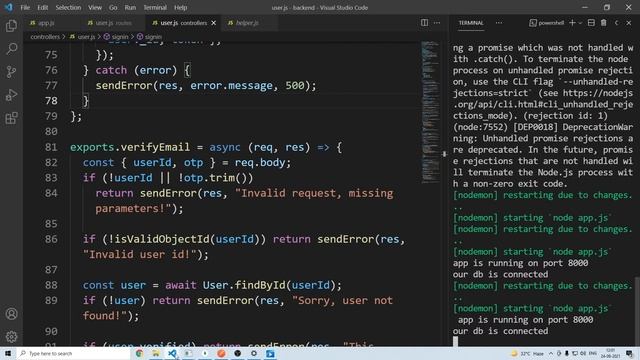Click the first signin breadcrumb symbol
The image size is (640, 360).
(116, 37)
